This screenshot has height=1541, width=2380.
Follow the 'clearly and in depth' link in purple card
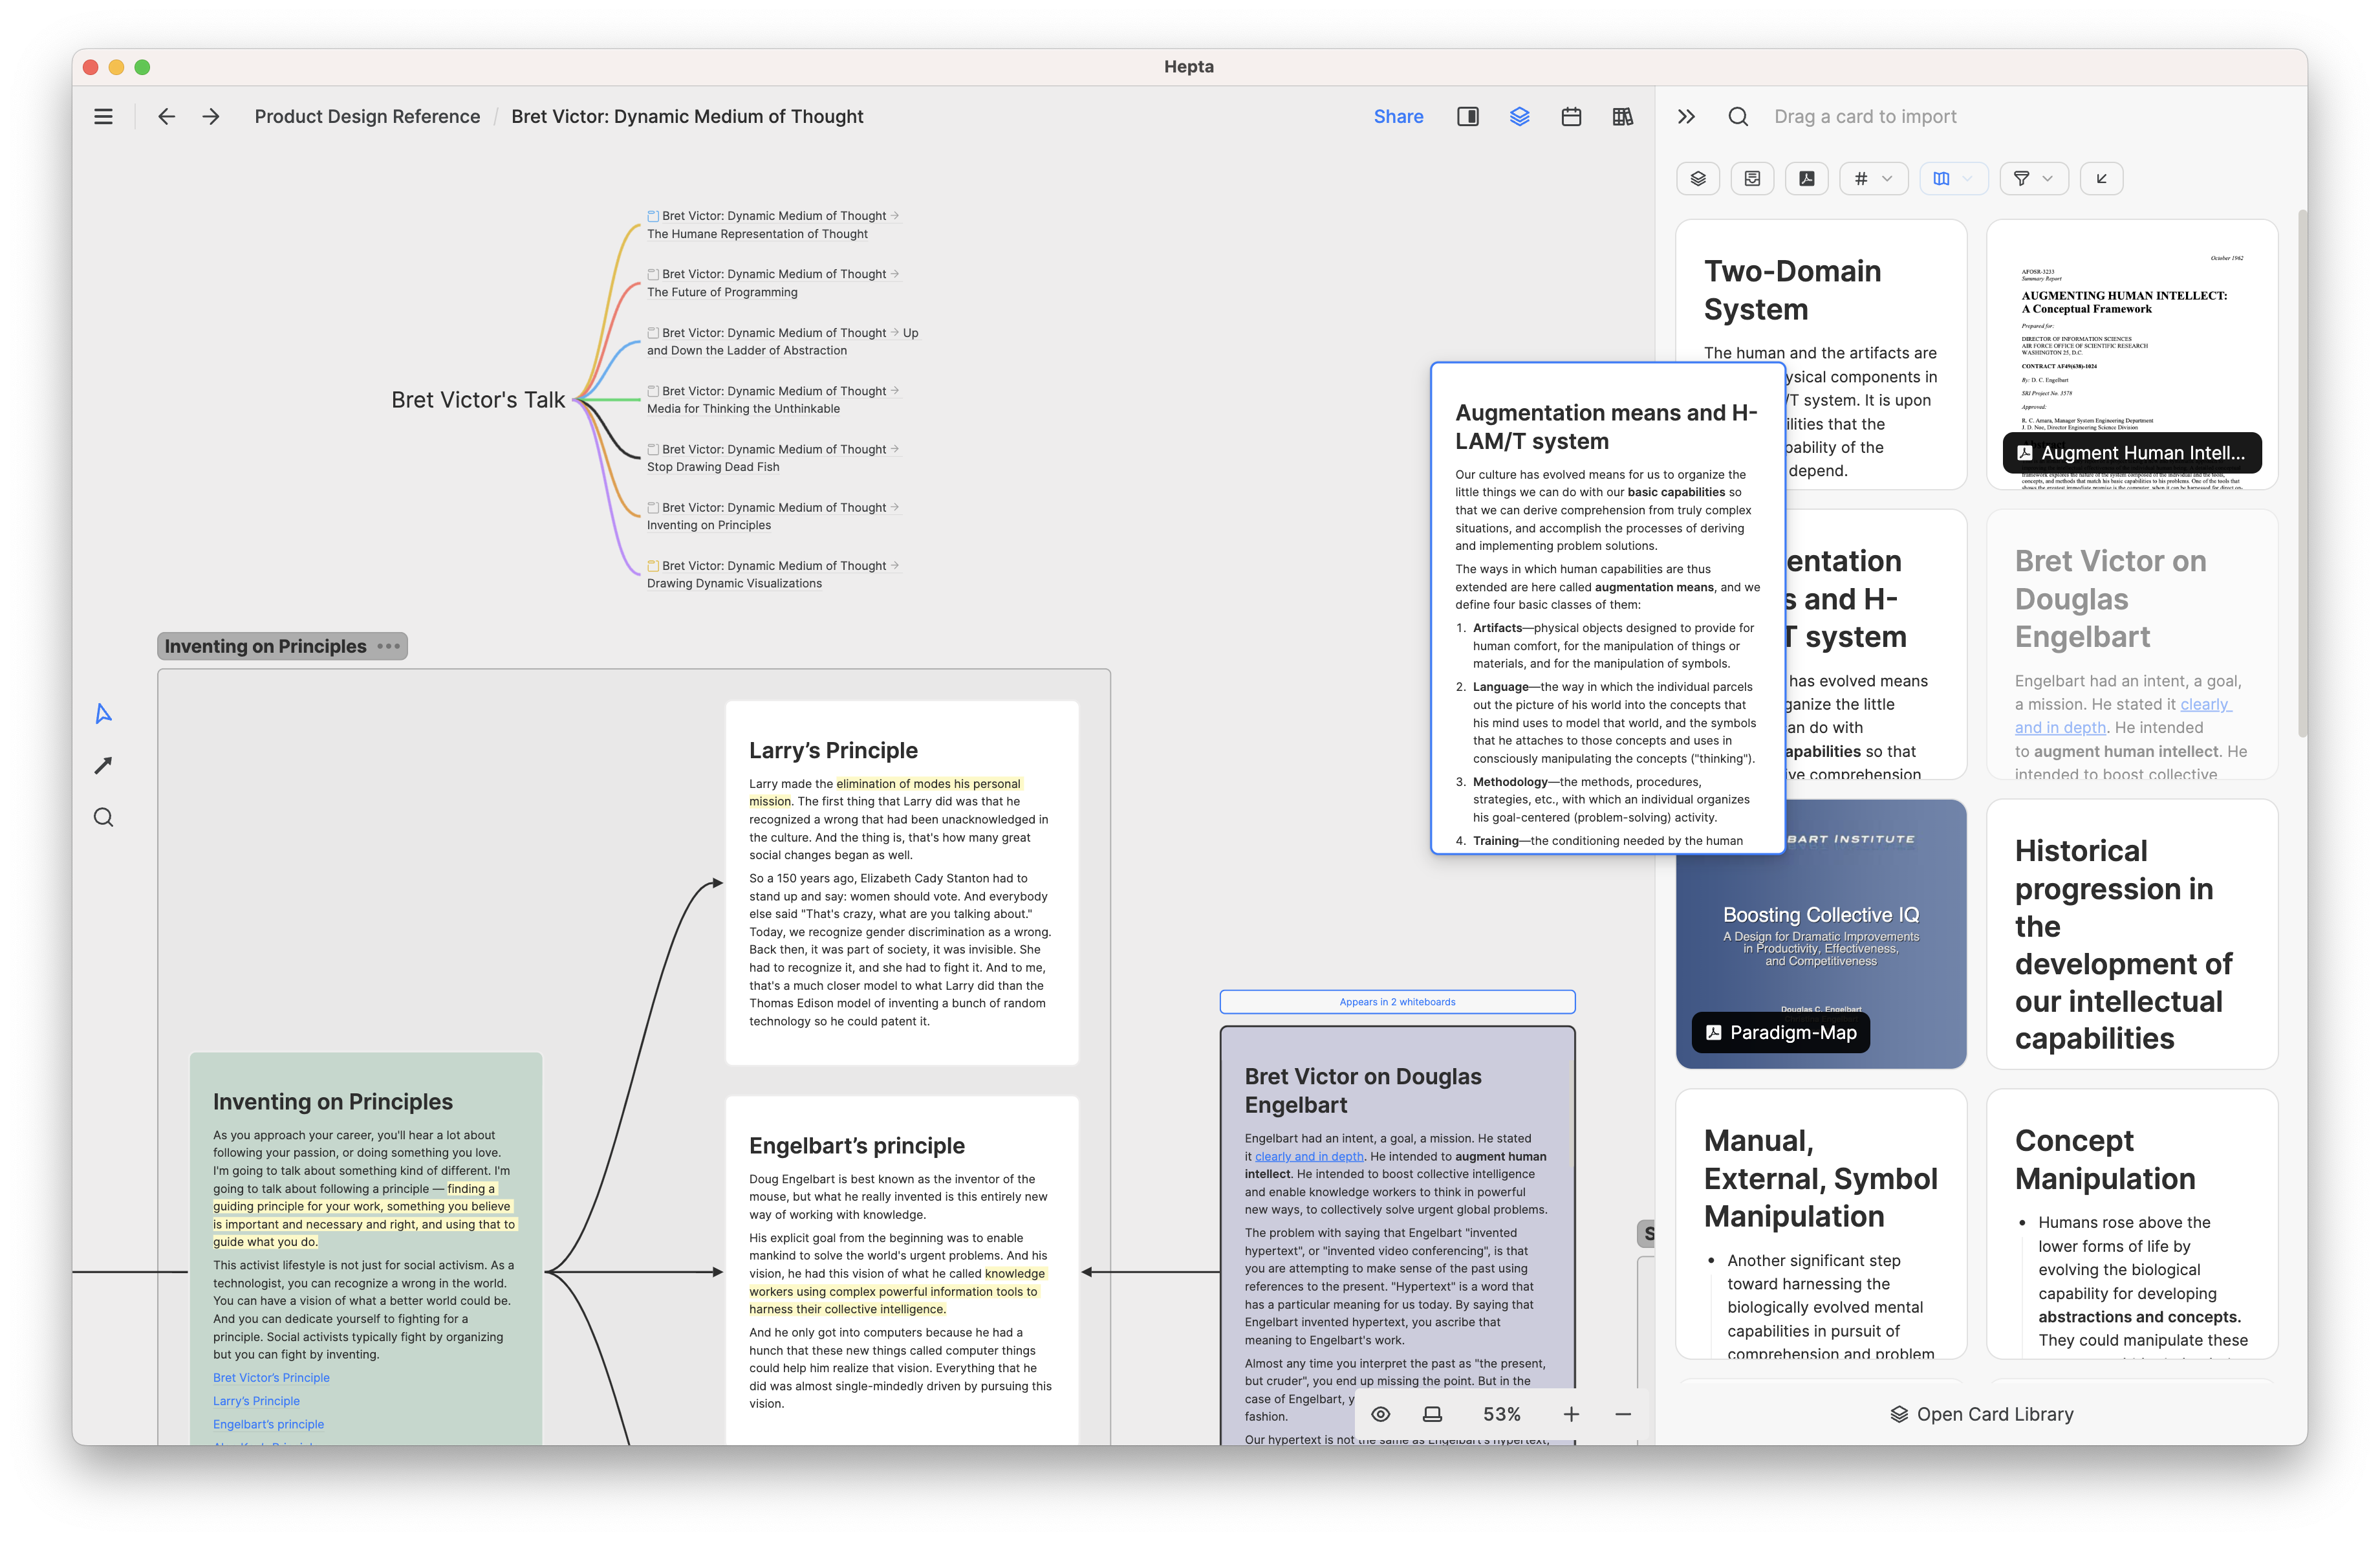coord(1309,1156)
